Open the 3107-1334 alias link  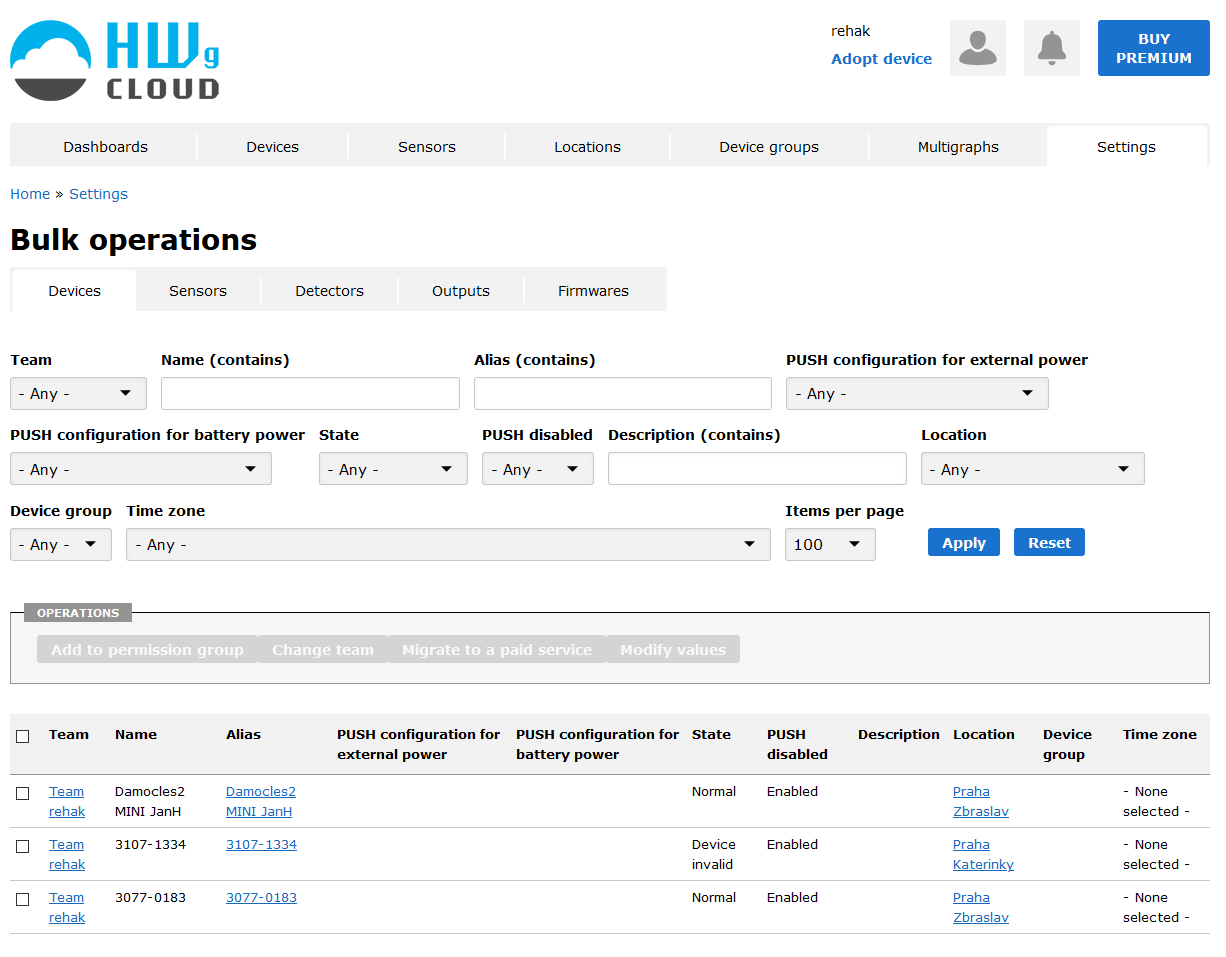[261, 845]
